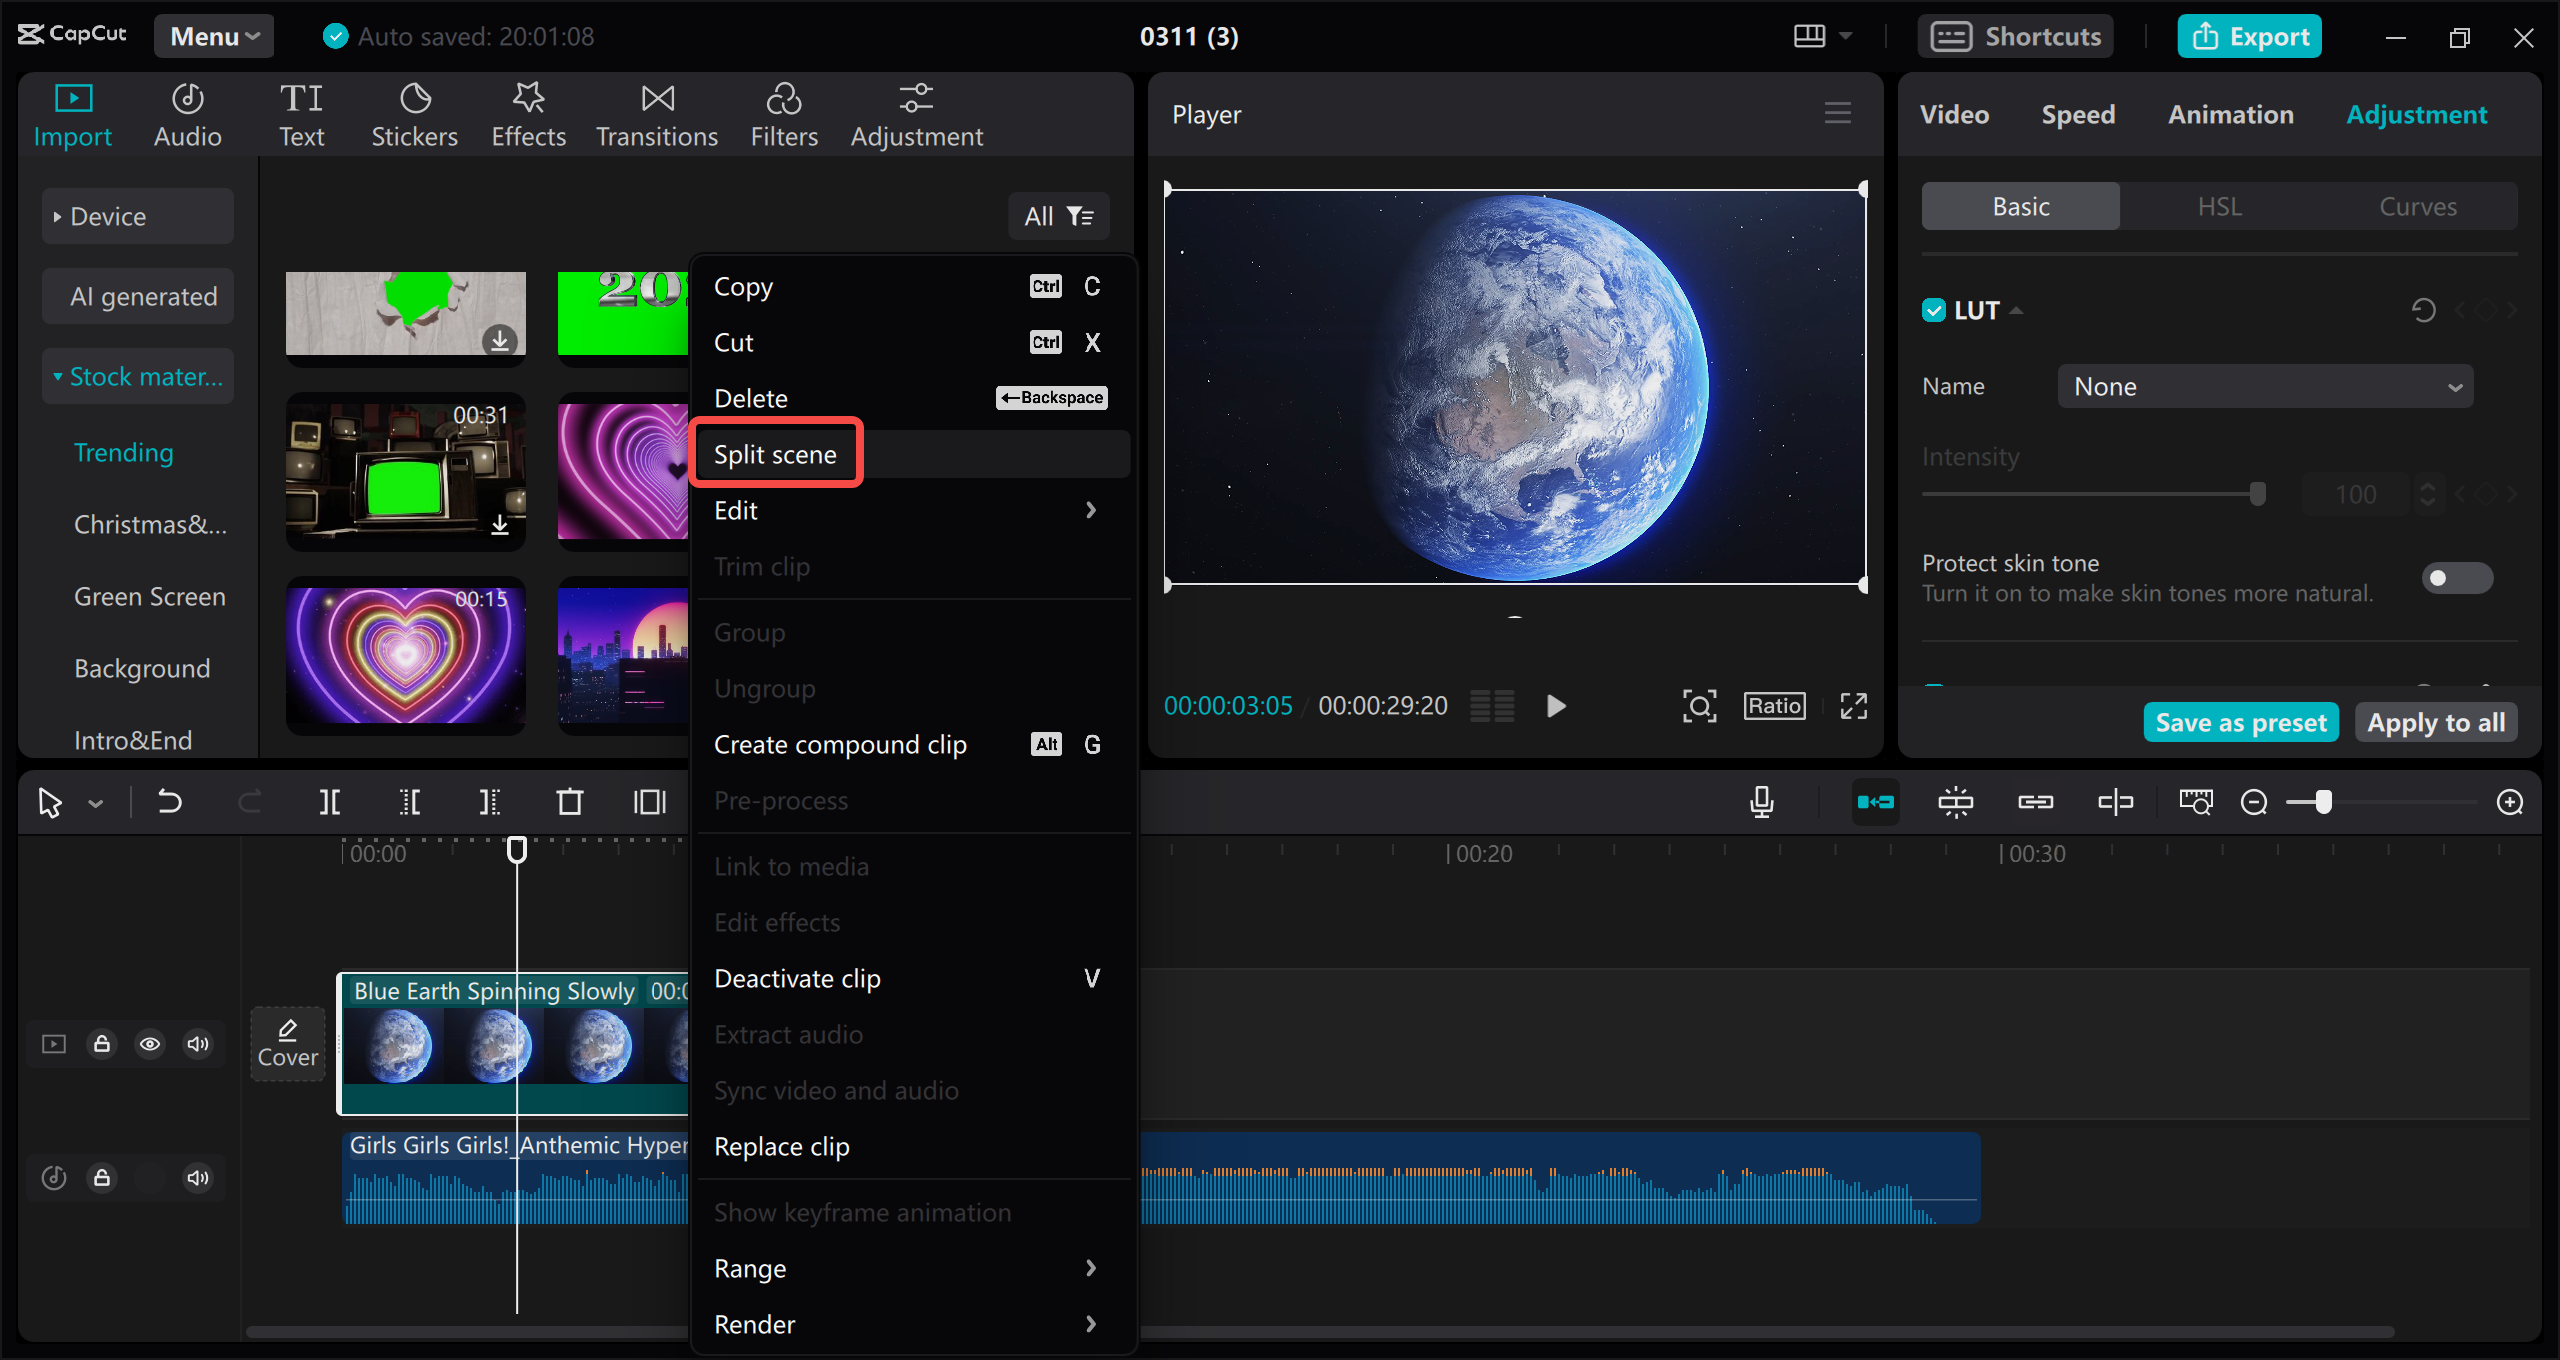Viewport: 2560px width, 1360px height.
Task: Click the fullscreen preview icon in Player
Action: click(1853, 706)
